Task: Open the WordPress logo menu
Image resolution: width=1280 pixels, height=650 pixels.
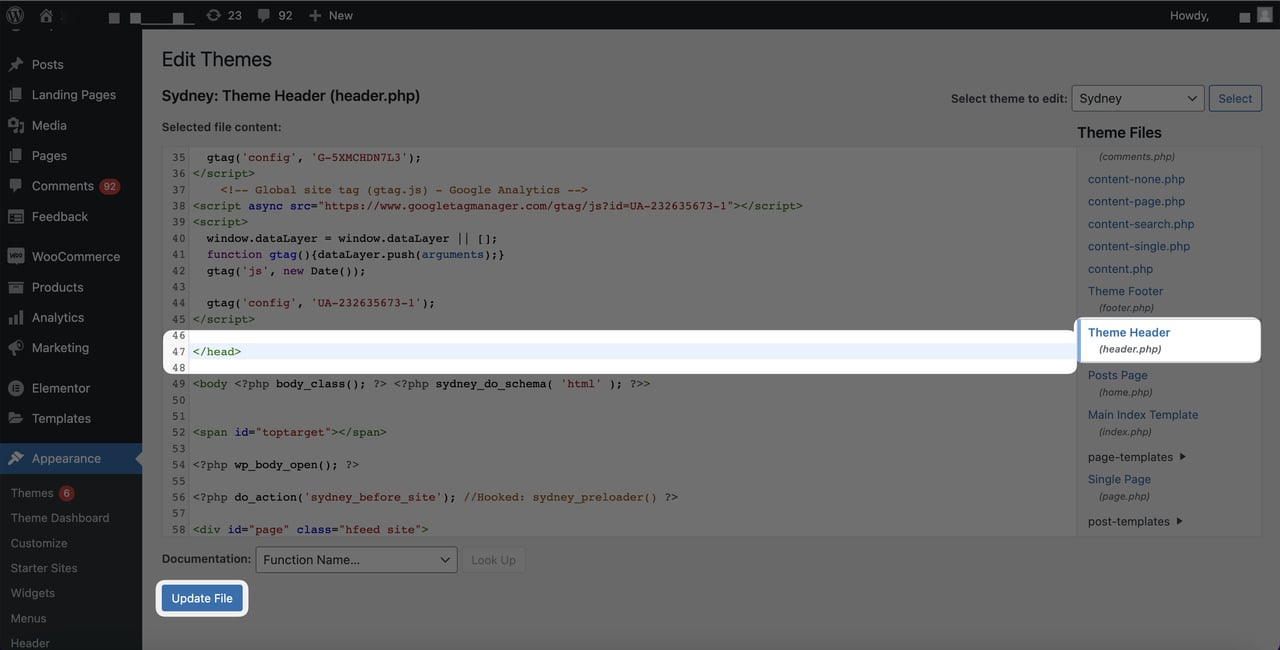Action: pos(15,15)
